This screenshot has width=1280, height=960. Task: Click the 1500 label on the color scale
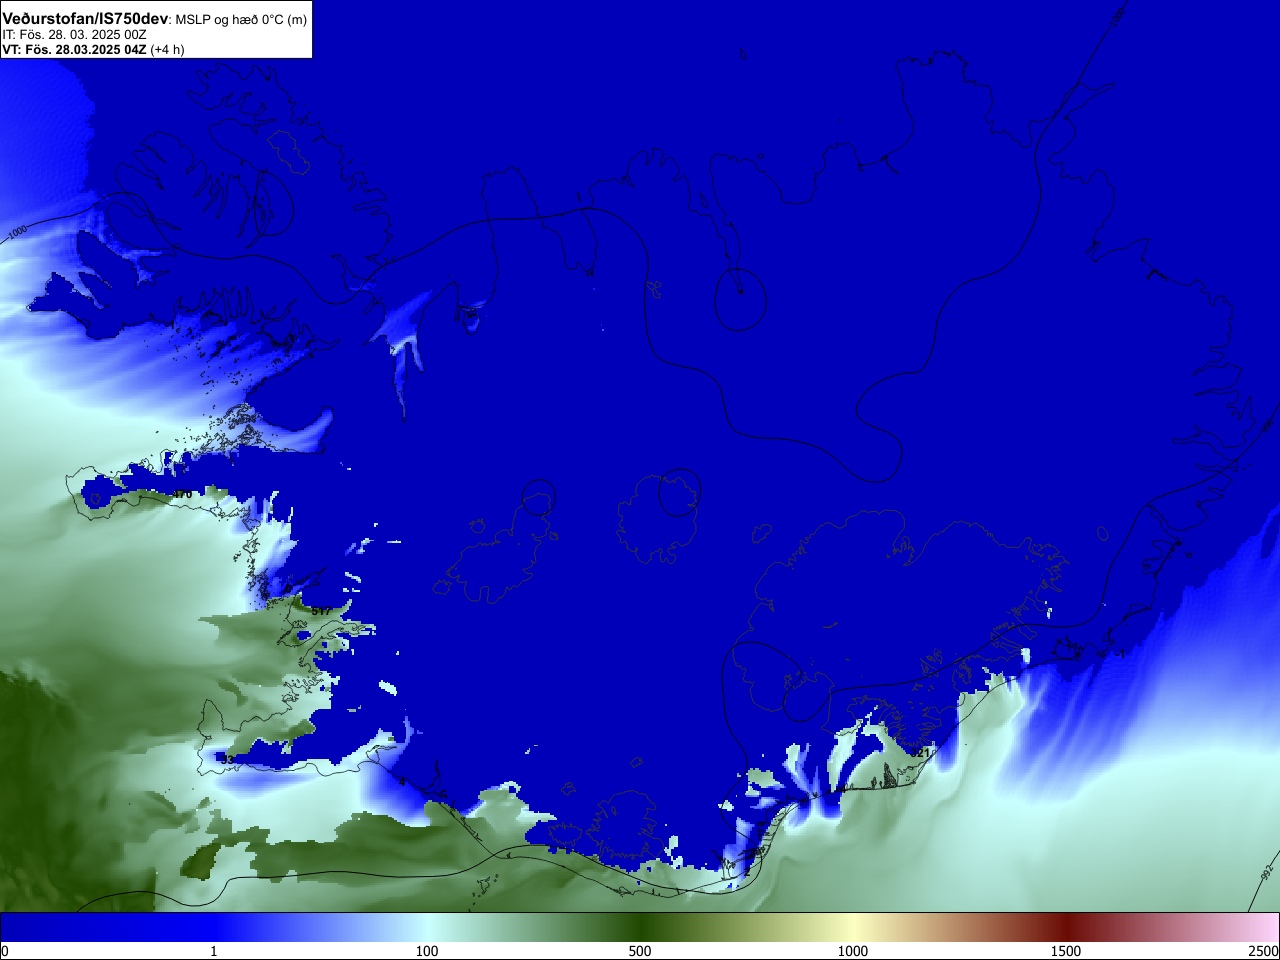click(1066, 951)
